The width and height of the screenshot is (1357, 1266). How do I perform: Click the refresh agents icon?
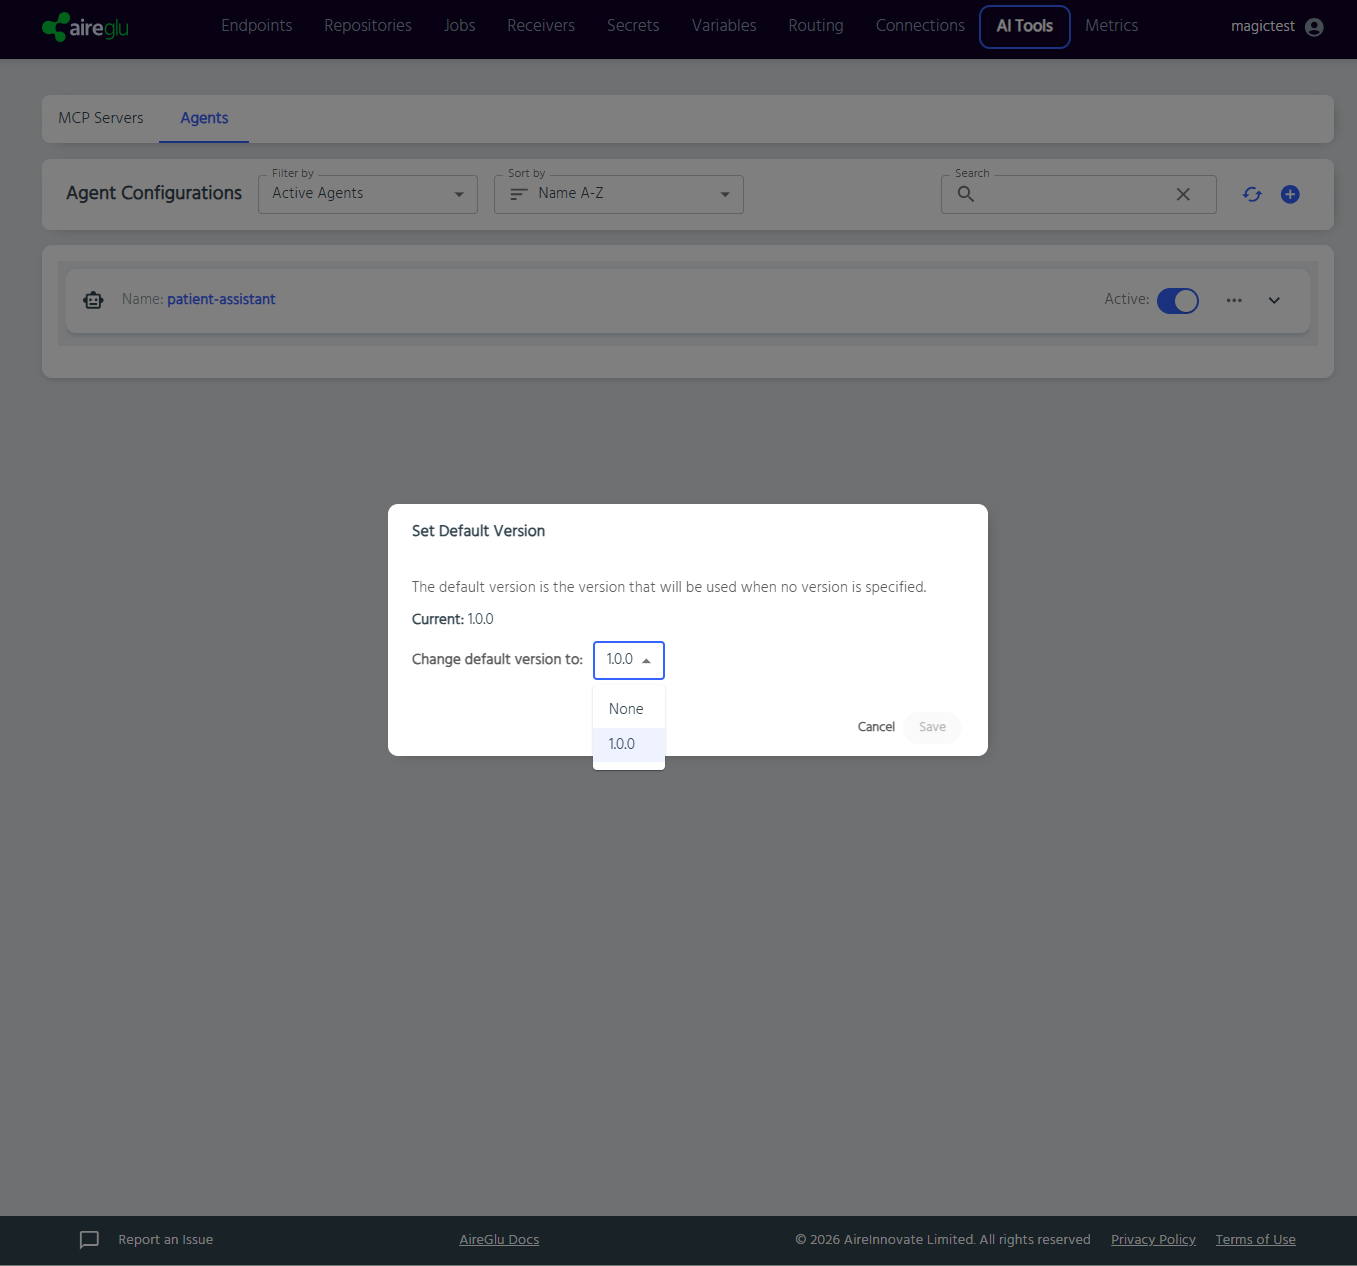(x=1252, y=194)
